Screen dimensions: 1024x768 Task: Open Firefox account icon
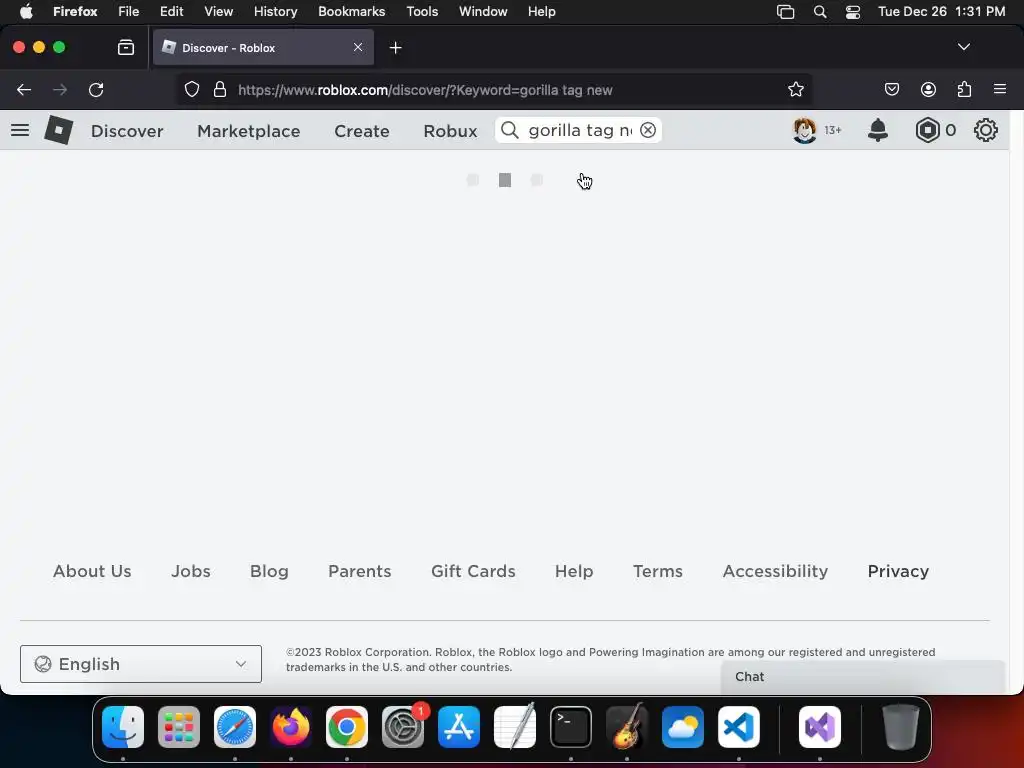pos(928,89)
